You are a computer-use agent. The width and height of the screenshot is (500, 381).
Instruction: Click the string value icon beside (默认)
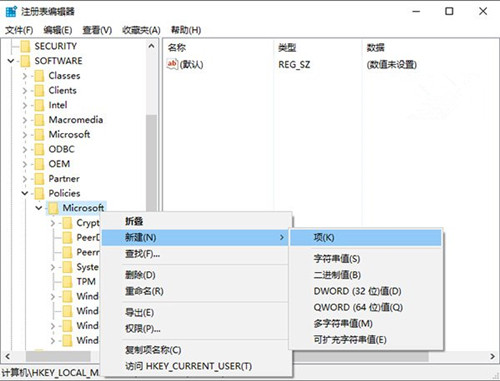[172, 64]
